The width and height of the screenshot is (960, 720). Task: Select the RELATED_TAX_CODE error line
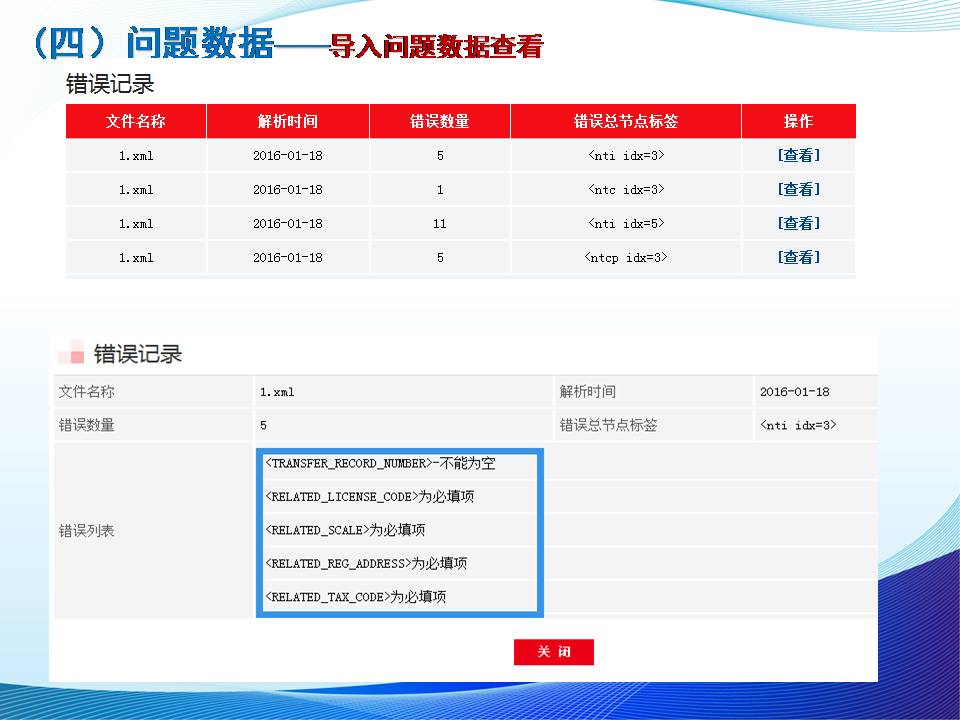click(355, 597)
